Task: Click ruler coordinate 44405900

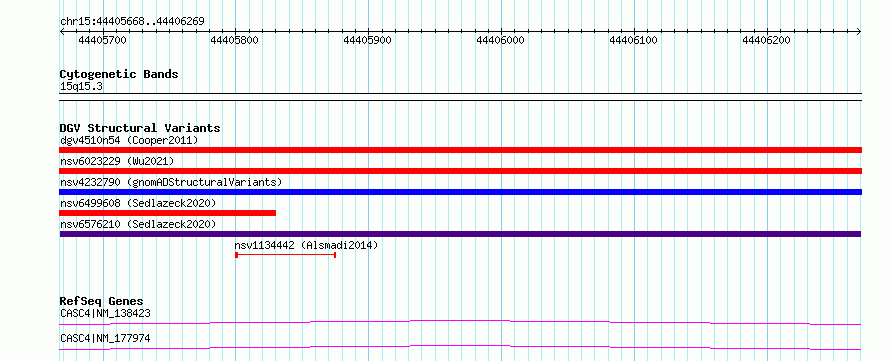Action: (367, 40)
